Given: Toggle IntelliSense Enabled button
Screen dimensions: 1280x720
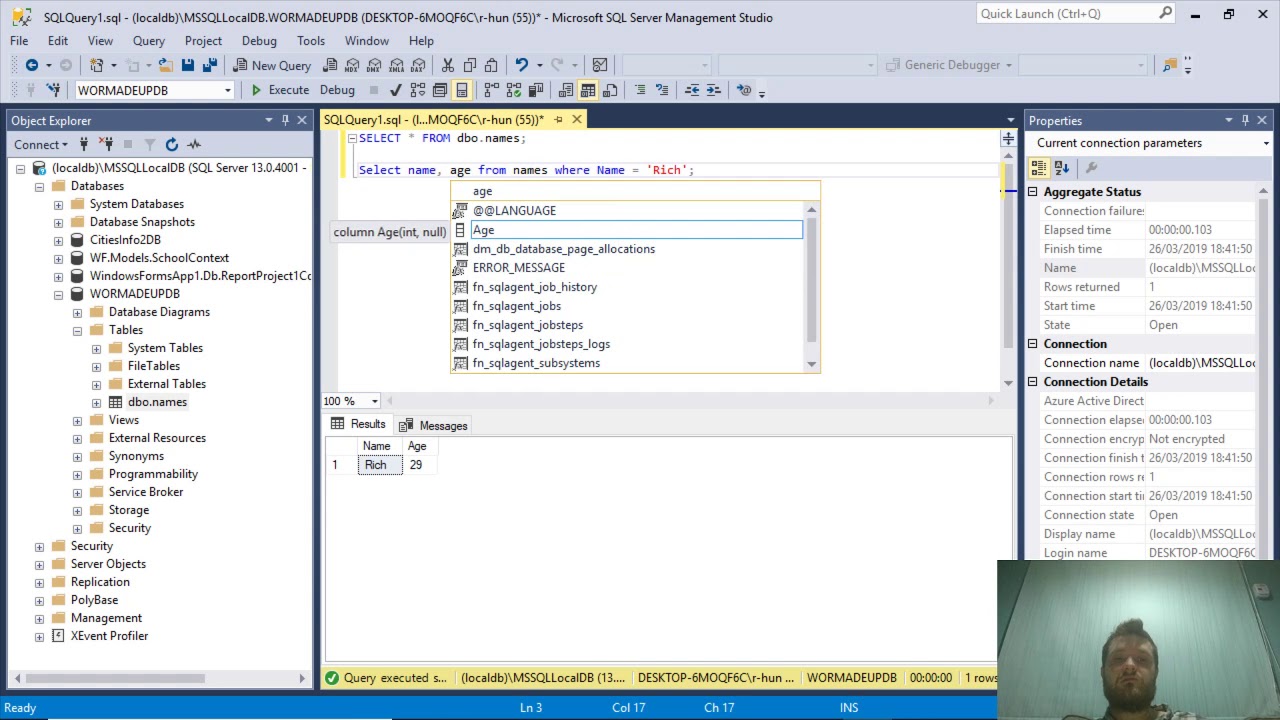Looking at the screenshot, I should 462,90.
